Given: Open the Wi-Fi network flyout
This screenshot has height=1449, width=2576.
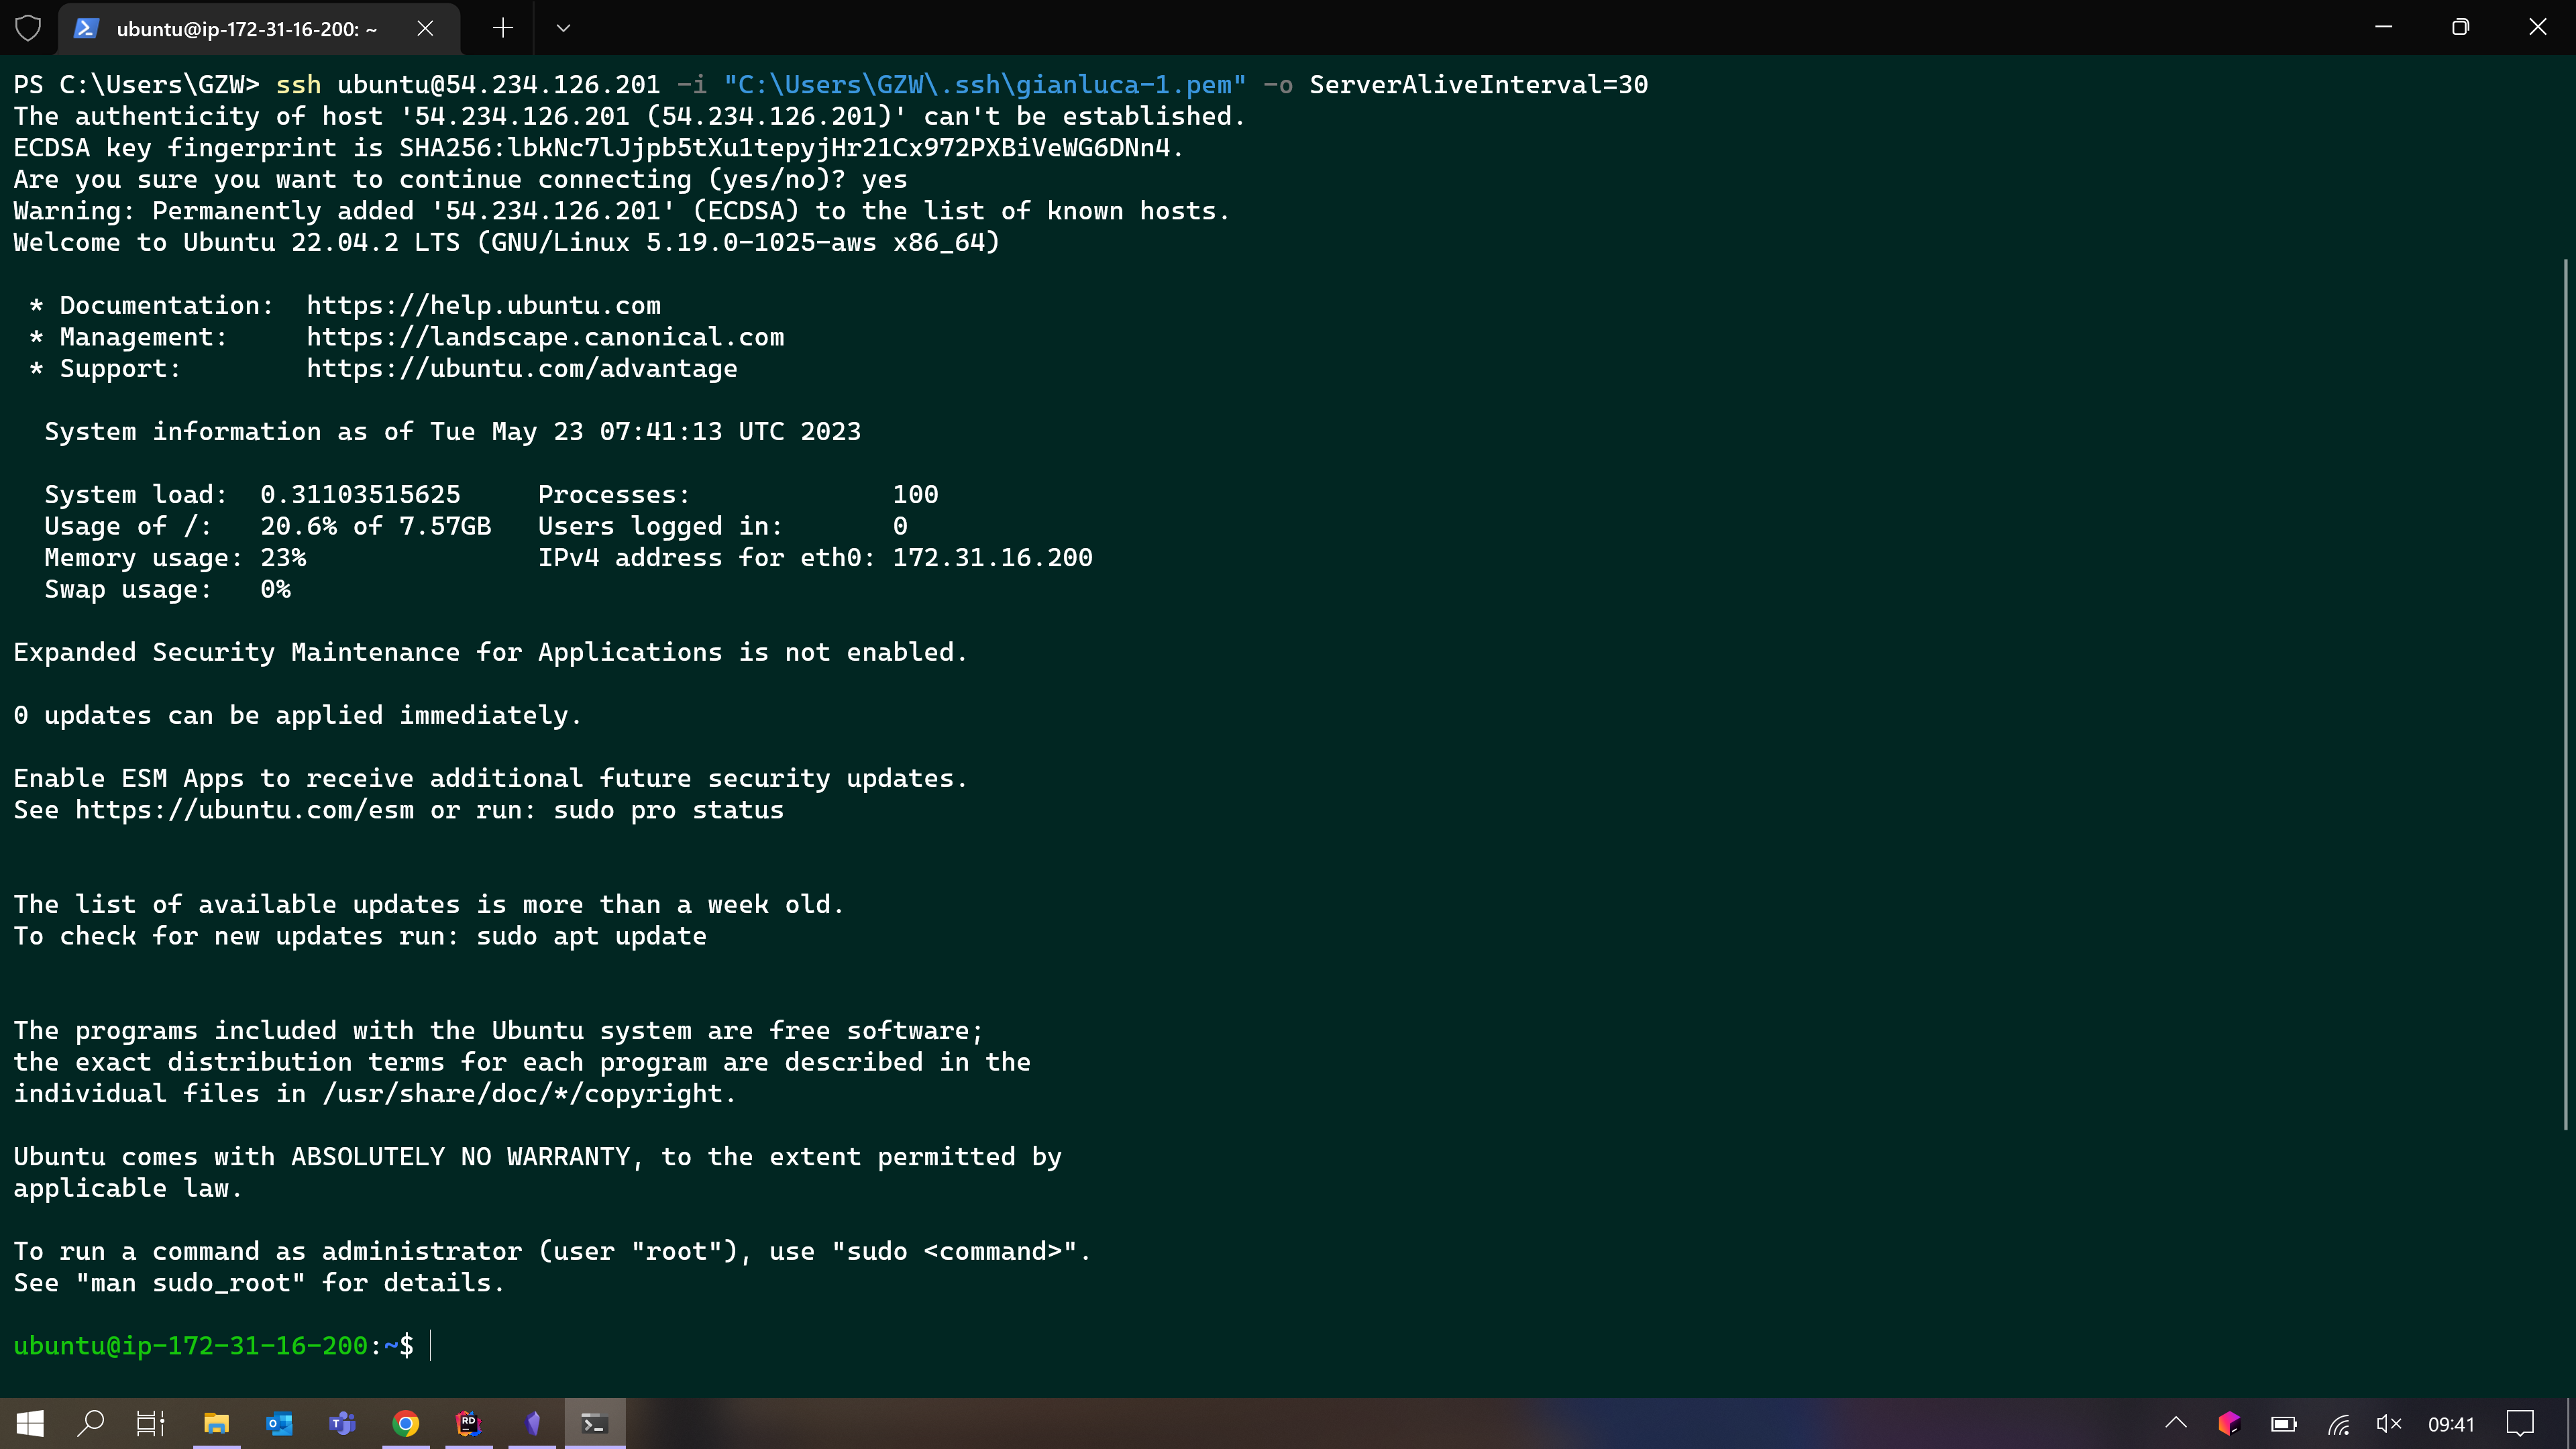Looking at the screenshot, I should click(2337, 1423).
